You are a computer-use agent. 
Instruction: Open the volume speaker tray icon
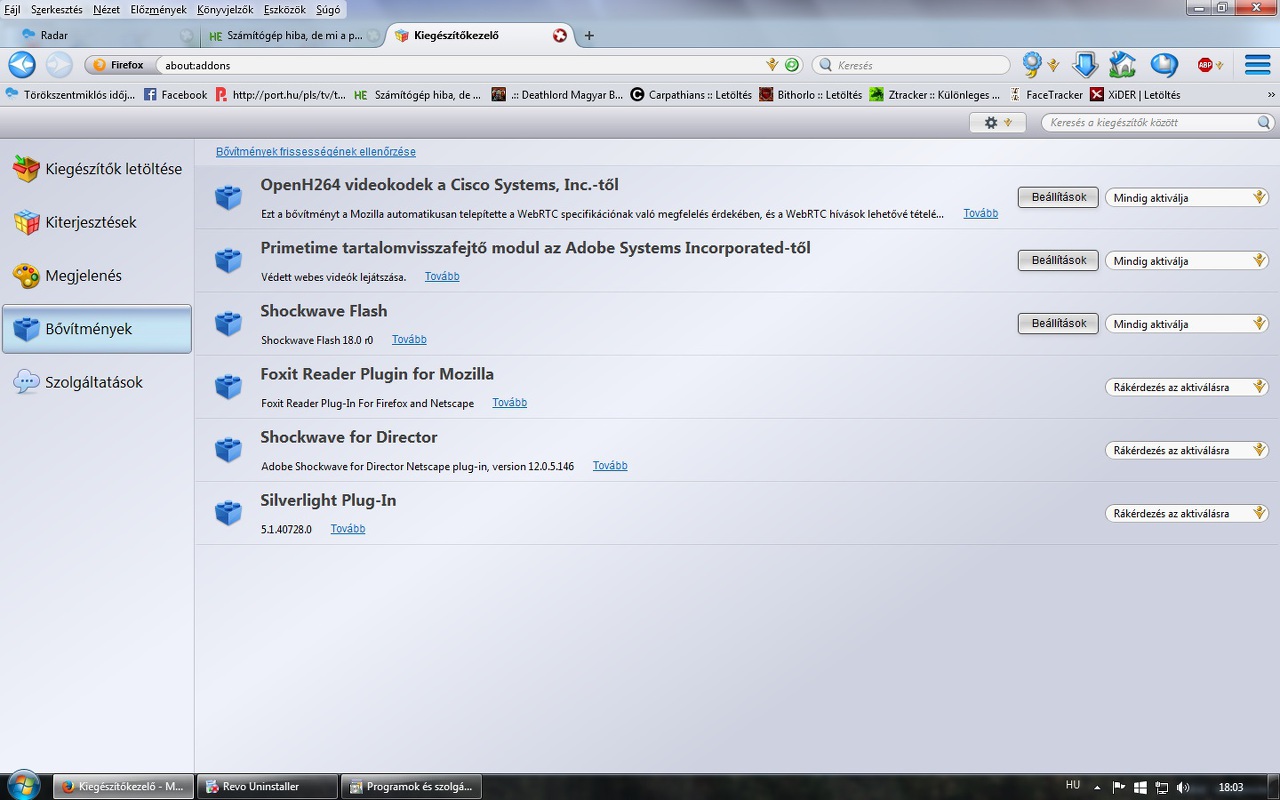(x=1183, y=787)
